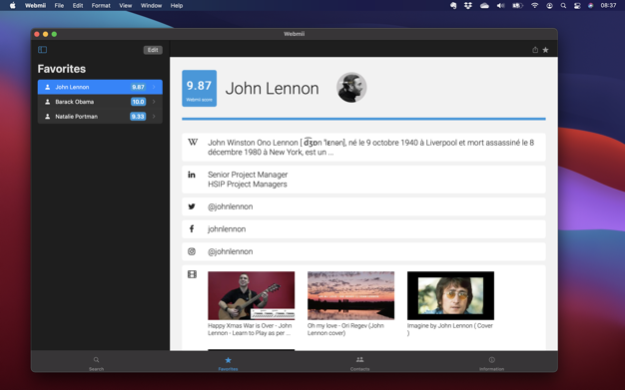Click the Siri icon in menu bar
The image size is (625, 390).
point(591,6)
